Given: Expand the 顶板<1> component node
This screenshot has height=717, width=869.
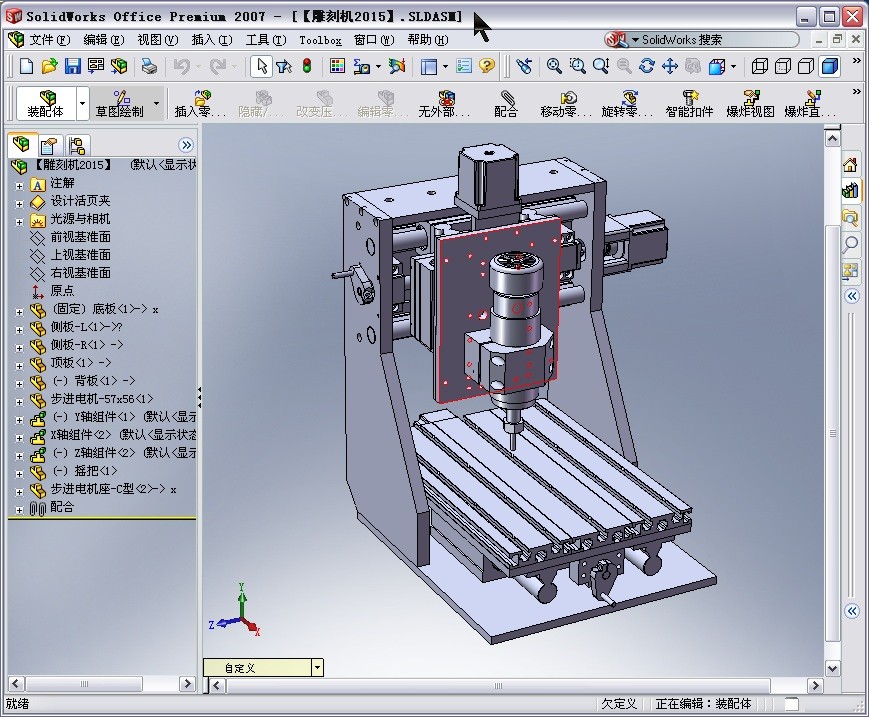Looking at the screenshot, I should pyautogui.click(x=20, y=366).
